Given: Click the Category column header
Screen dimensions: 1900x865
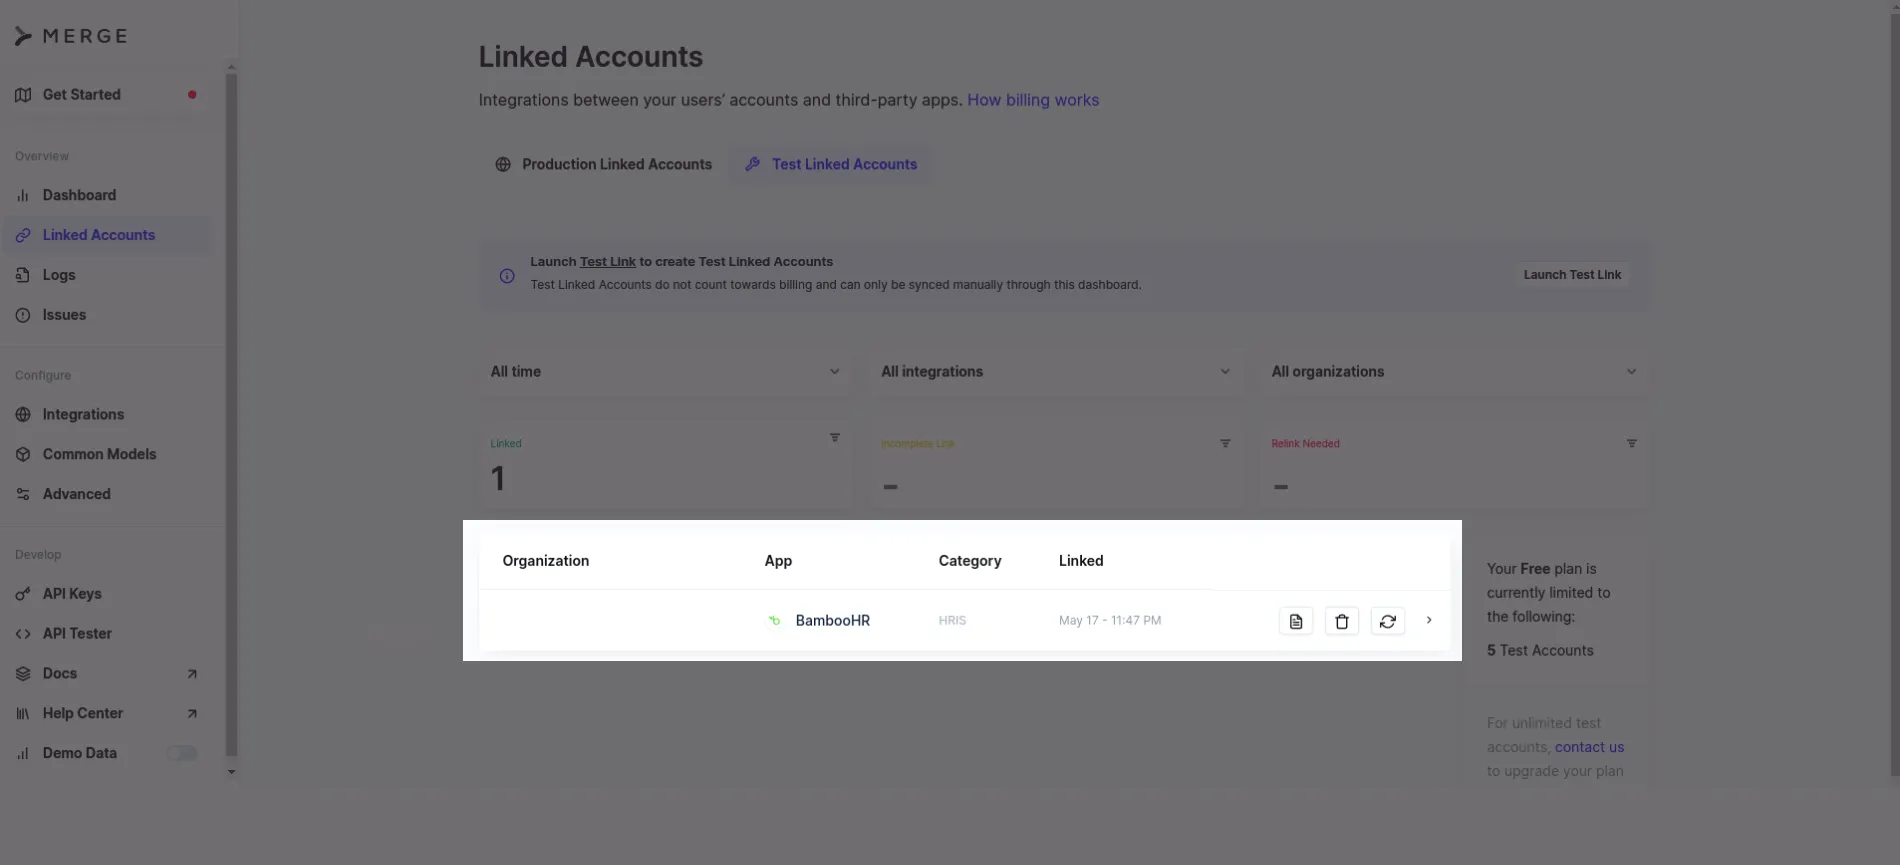Looking at the screenshot, I should coord(970,561).
